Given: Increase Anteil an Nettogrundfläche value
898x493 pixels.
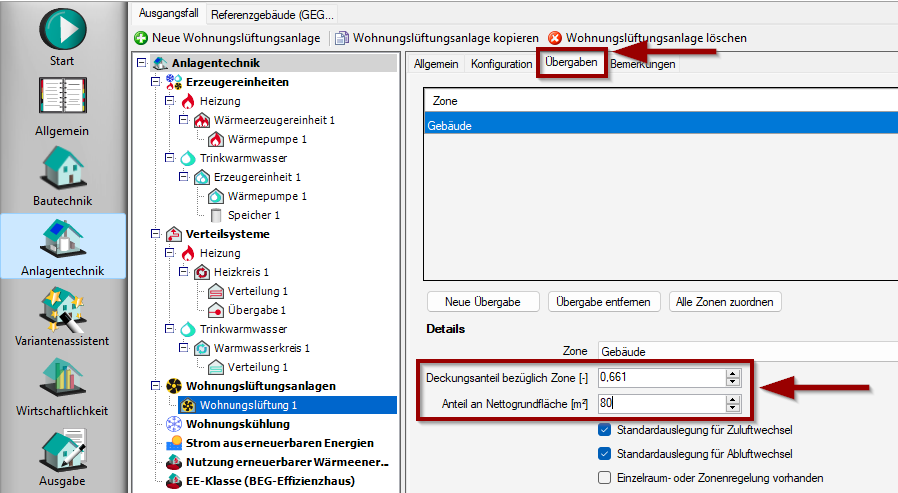Looking at the screenshot, I should pos(732,400).
